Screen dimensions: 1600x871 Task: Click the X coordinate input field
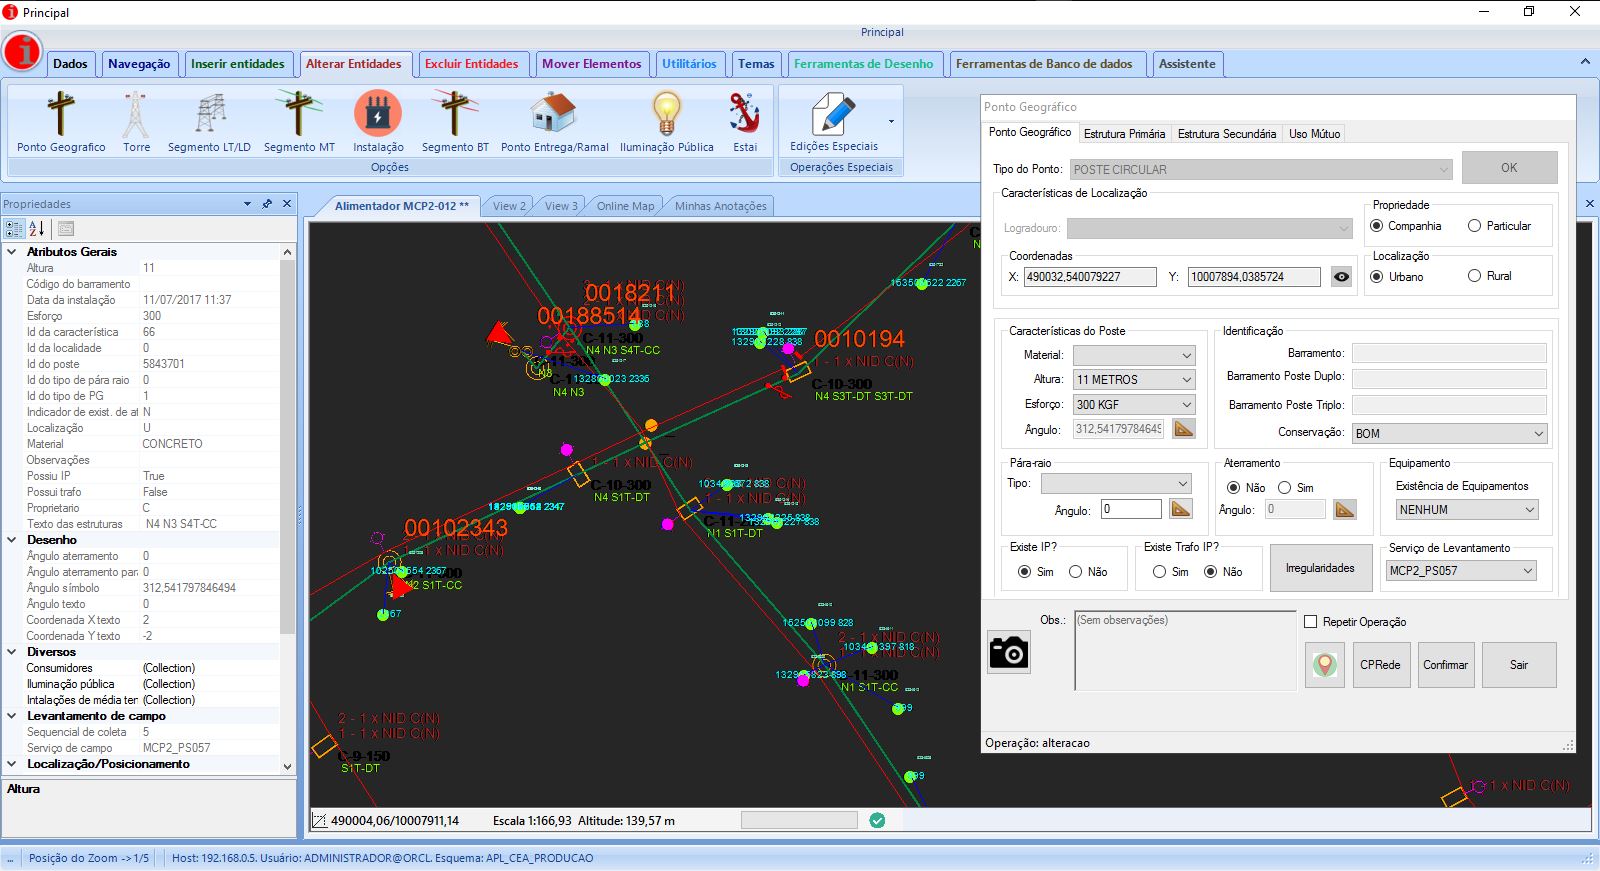[1089, 277]
